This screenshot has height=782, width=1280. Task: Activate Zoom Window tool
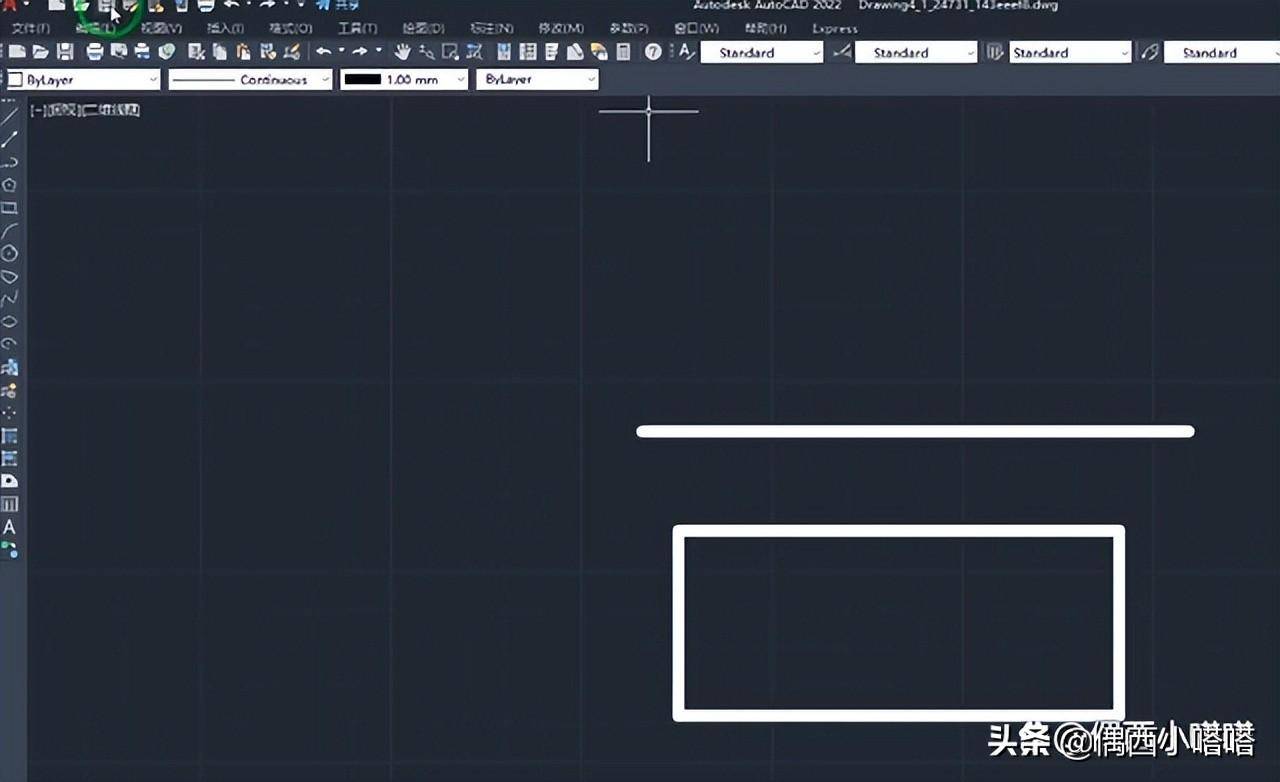[450, 52]
